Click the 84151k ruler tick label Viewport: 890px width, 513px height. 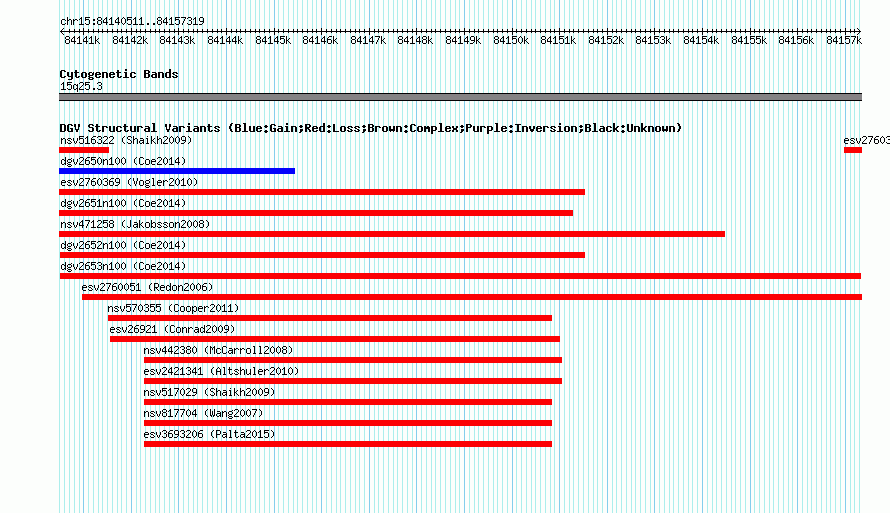point(558,40)
